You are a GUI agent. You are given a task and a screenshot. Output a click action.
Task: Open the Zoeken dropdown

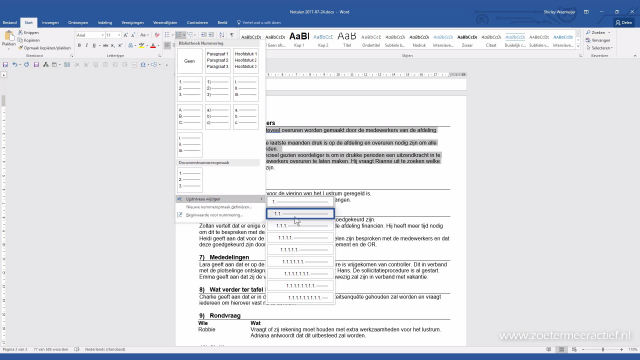tap(598, 32)
